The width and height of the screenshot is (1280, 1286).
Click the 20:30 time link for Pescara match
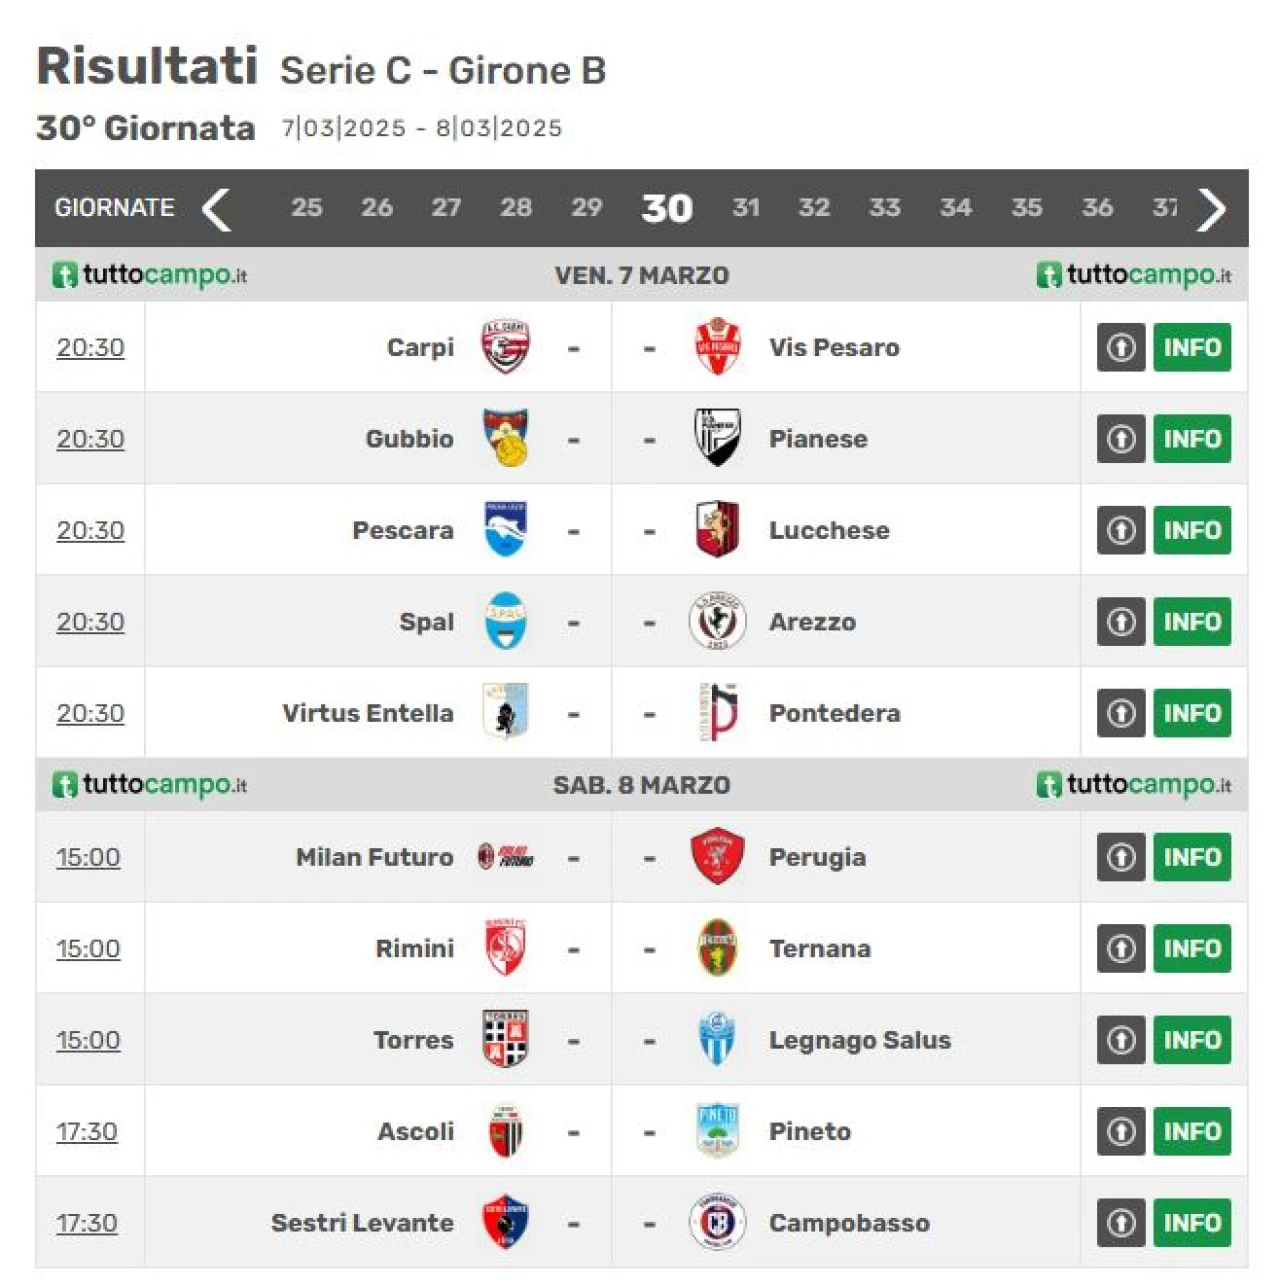point(90,530)
